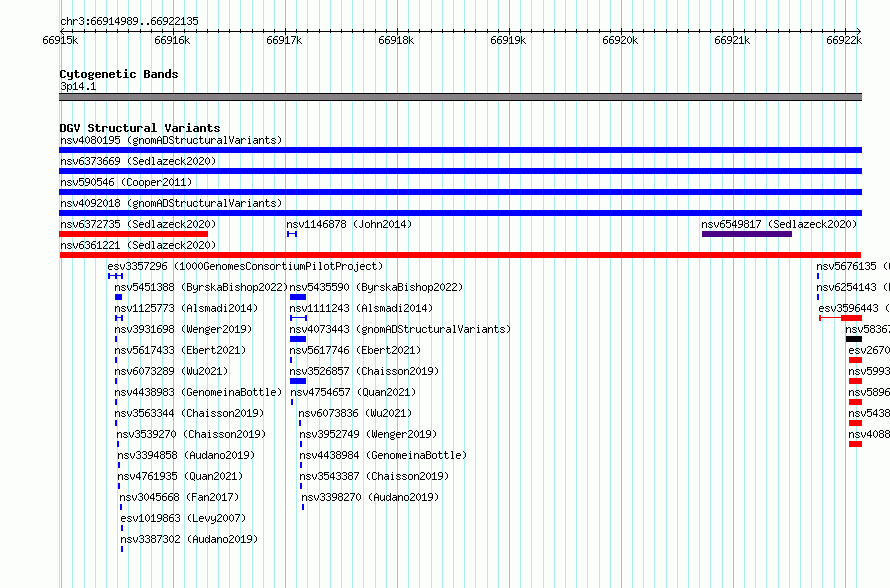Image resolution: width=890 pixels, height=588 pixels.
Task: Click the 66920k ruler position
Action: point(620,40)
